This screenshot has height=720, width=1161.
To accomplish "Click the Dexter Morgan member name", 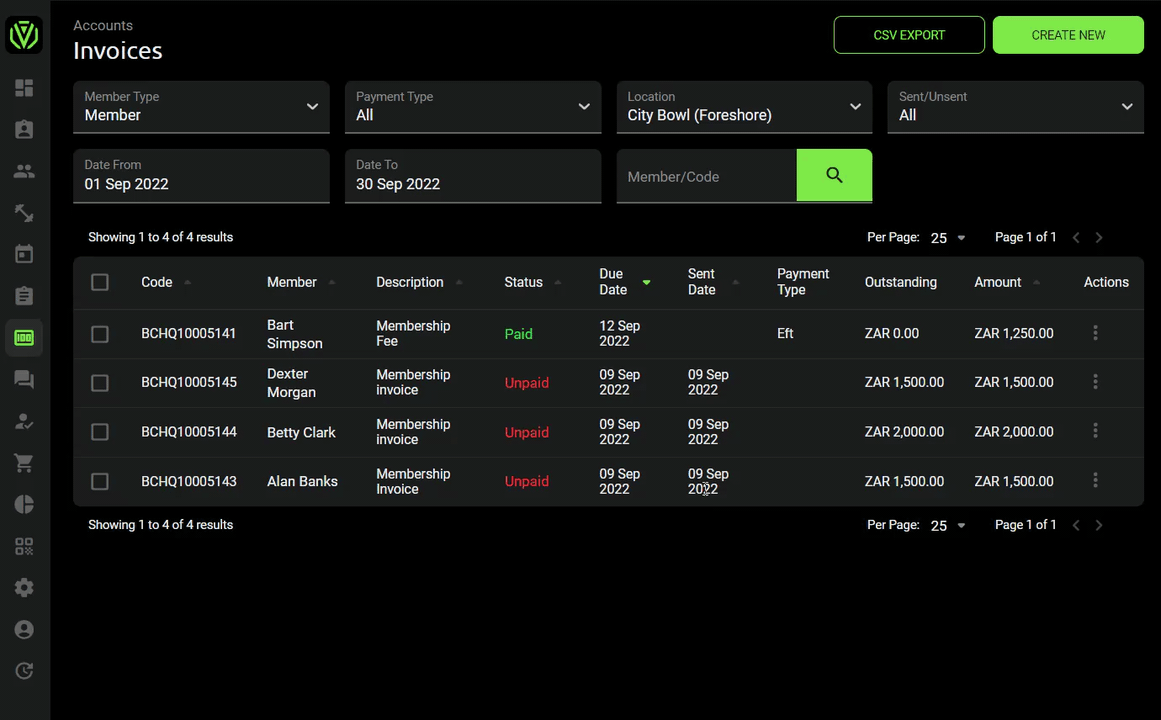I will pos(291,383).
